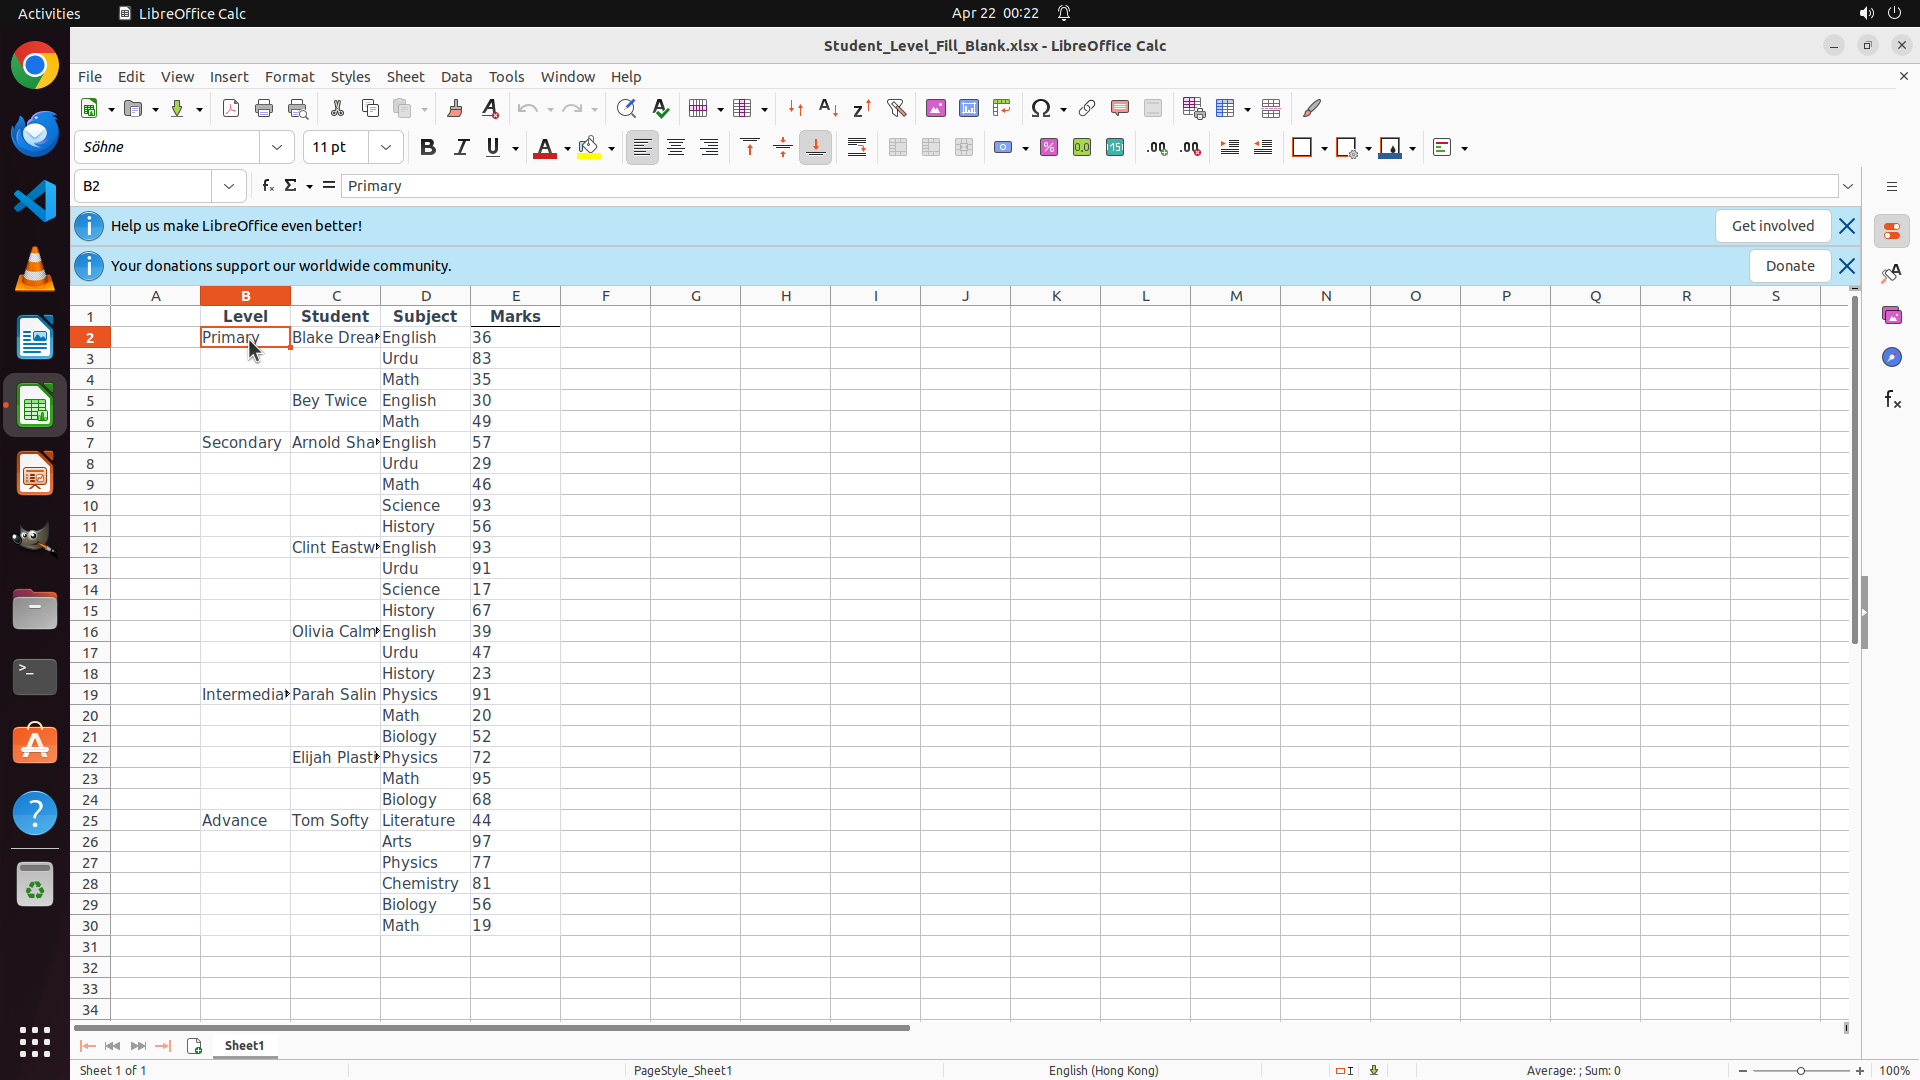Expand the font name dropdown
This screenshot has height=1080, width=1920.
tap(277, 148)
